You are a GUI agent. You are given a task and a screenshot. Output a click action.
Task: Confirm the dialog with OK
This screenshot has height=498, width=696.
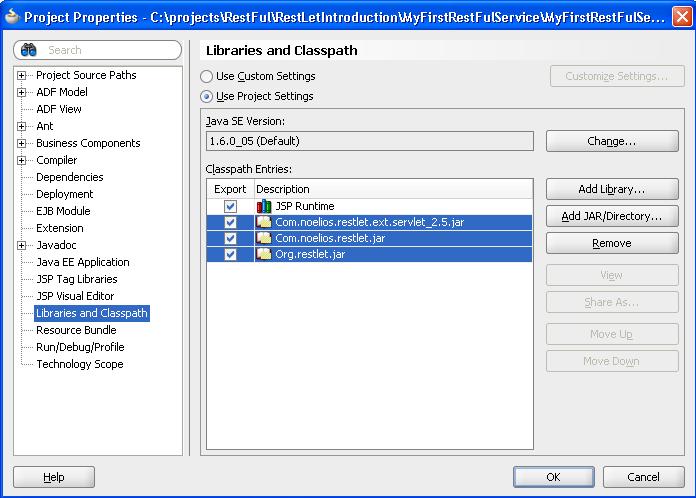point(553,477)
